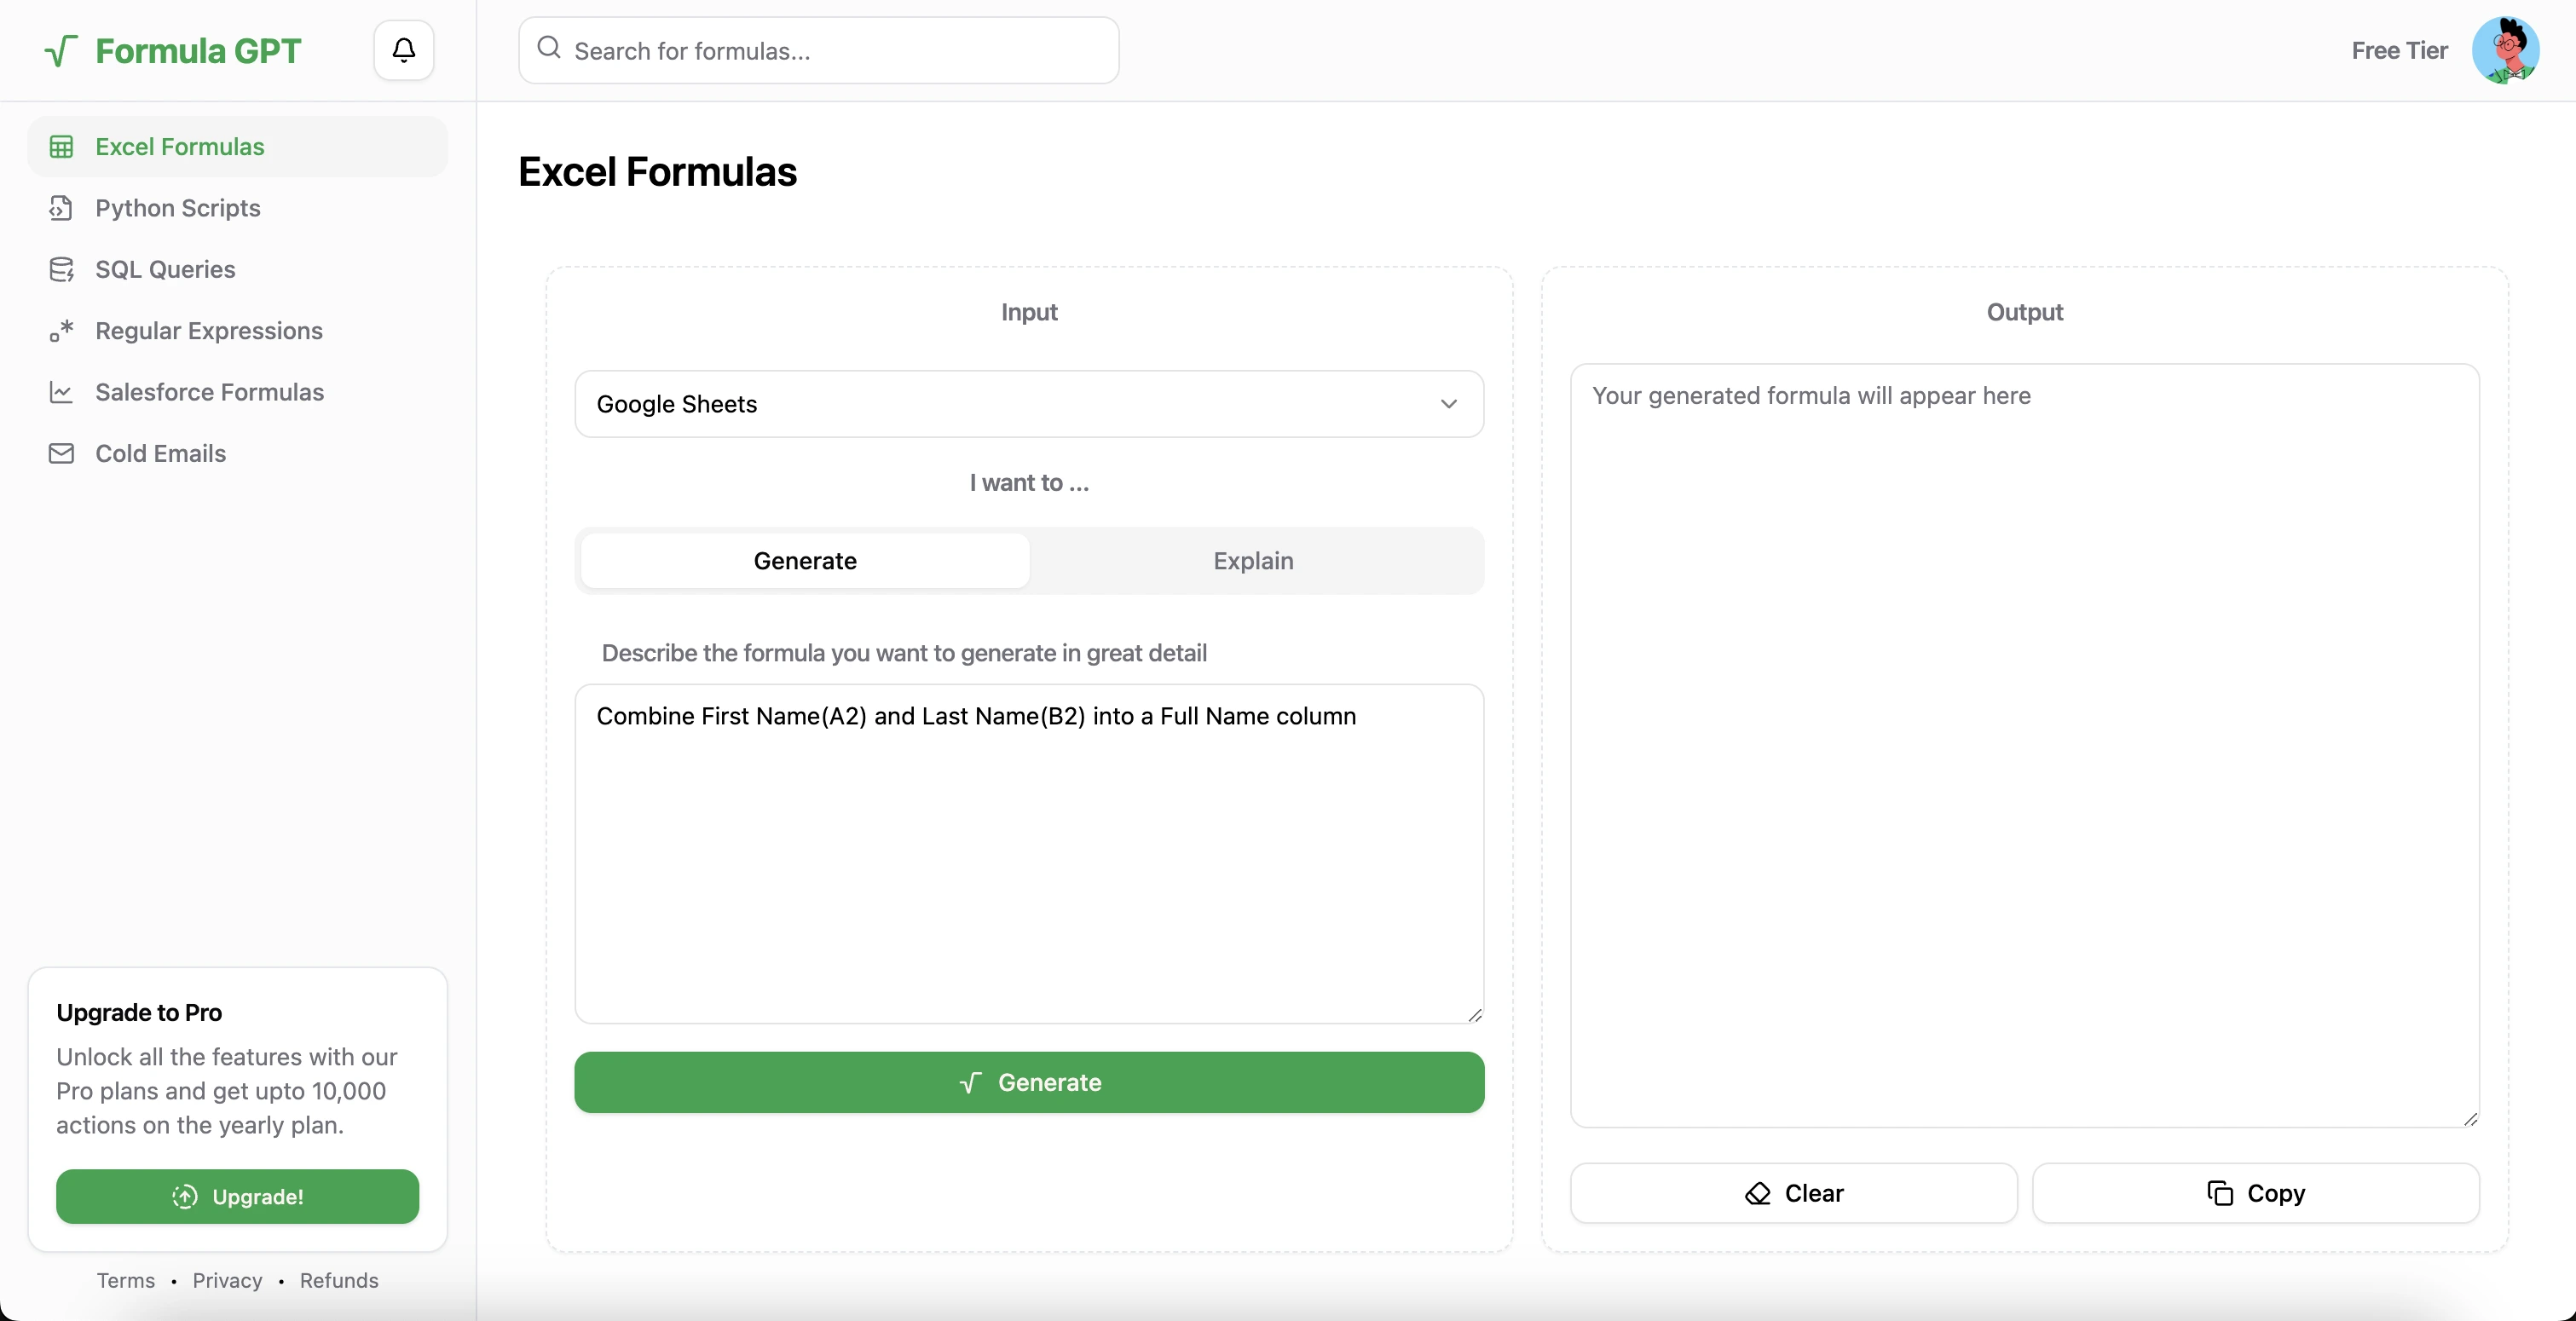Switch to the Generate mode tab
The image size is (2576, 1321).
coord(805,561)
